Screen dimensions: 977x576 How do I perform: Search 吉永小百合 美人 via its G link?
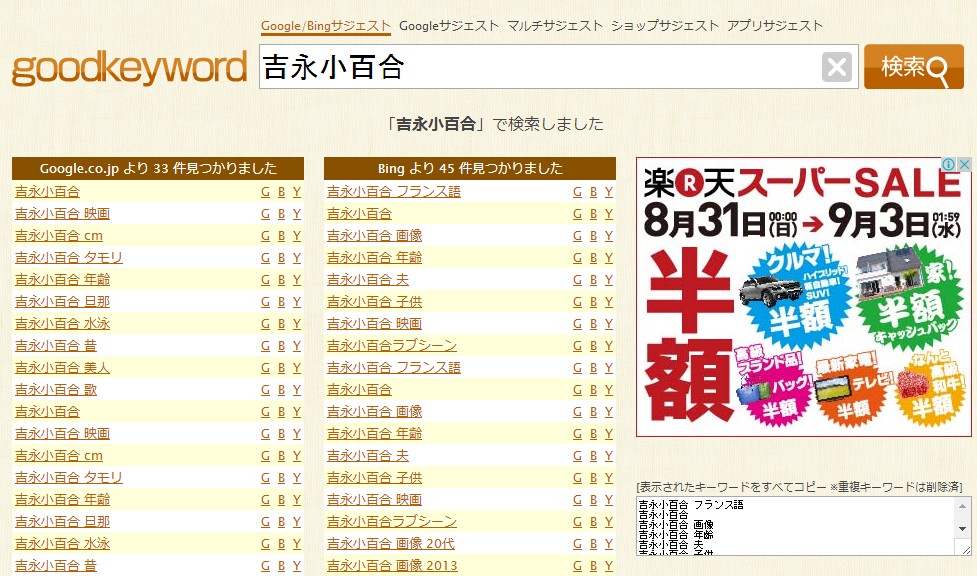265,368
